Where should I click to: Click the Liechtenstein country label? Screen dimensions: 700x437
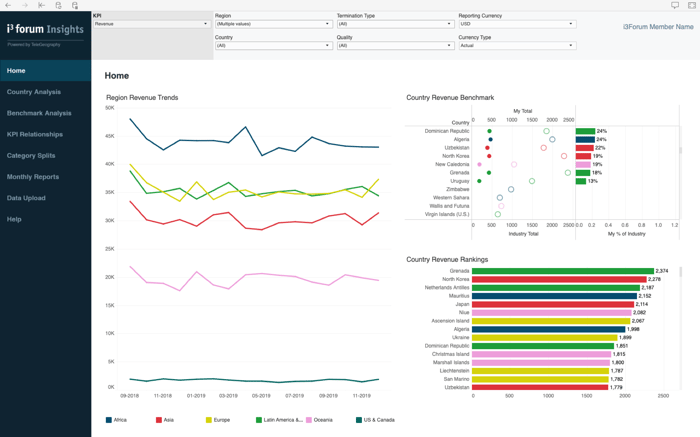click(454, 371)
